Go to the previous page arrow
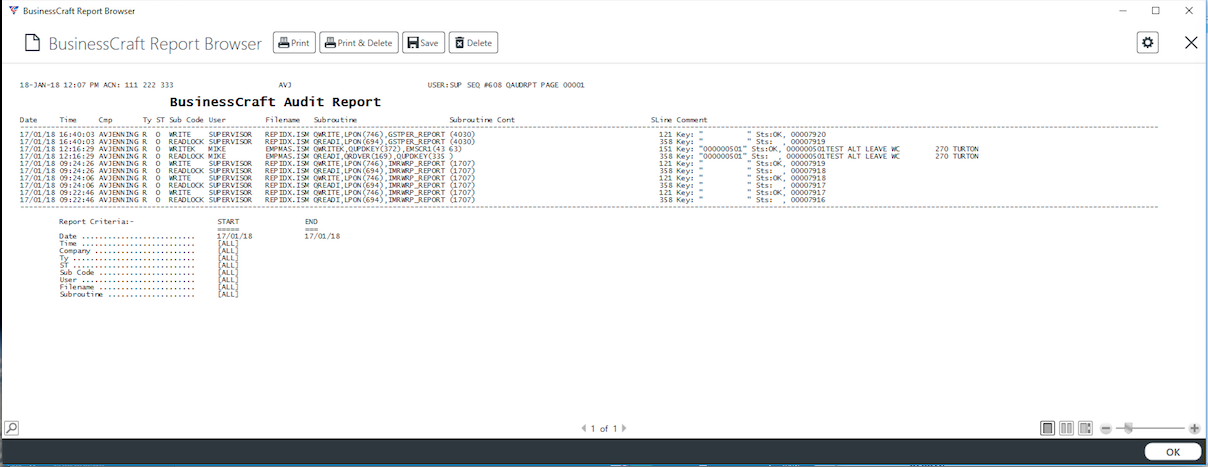1208x467 pixels. [x=584, y=428]
